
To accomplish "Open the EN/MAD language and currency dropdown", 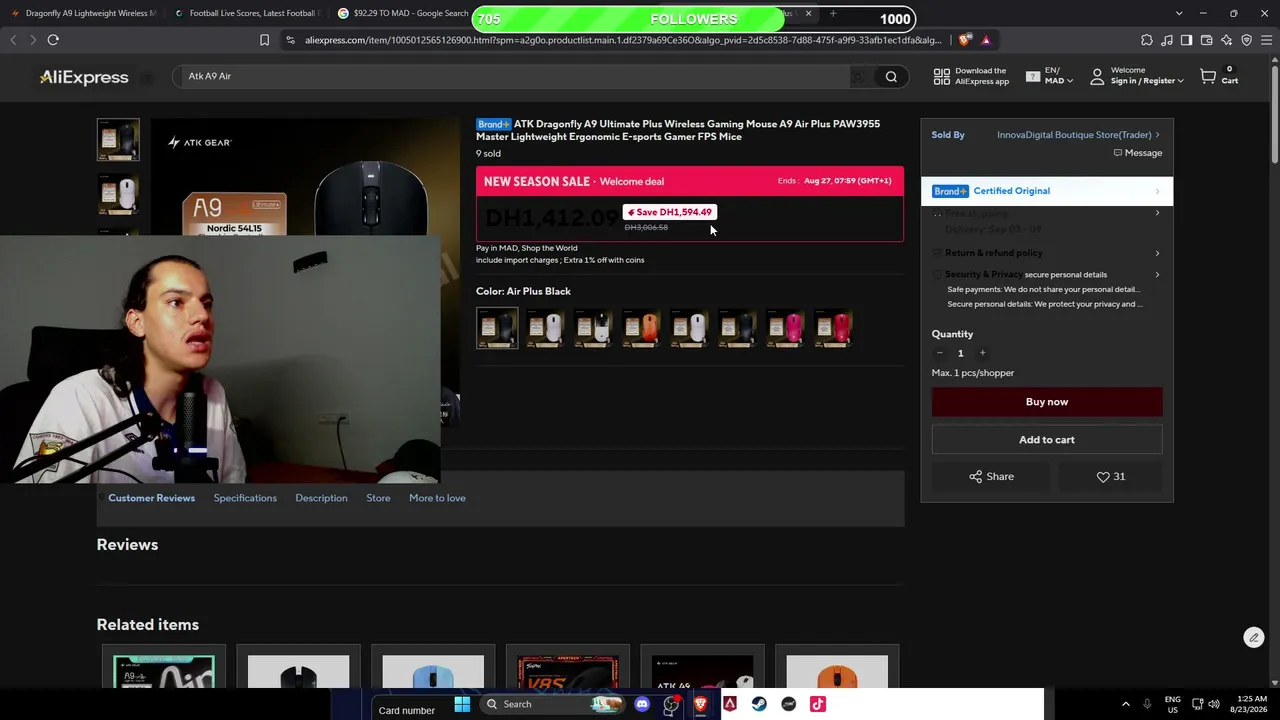I will [1051, 76].
